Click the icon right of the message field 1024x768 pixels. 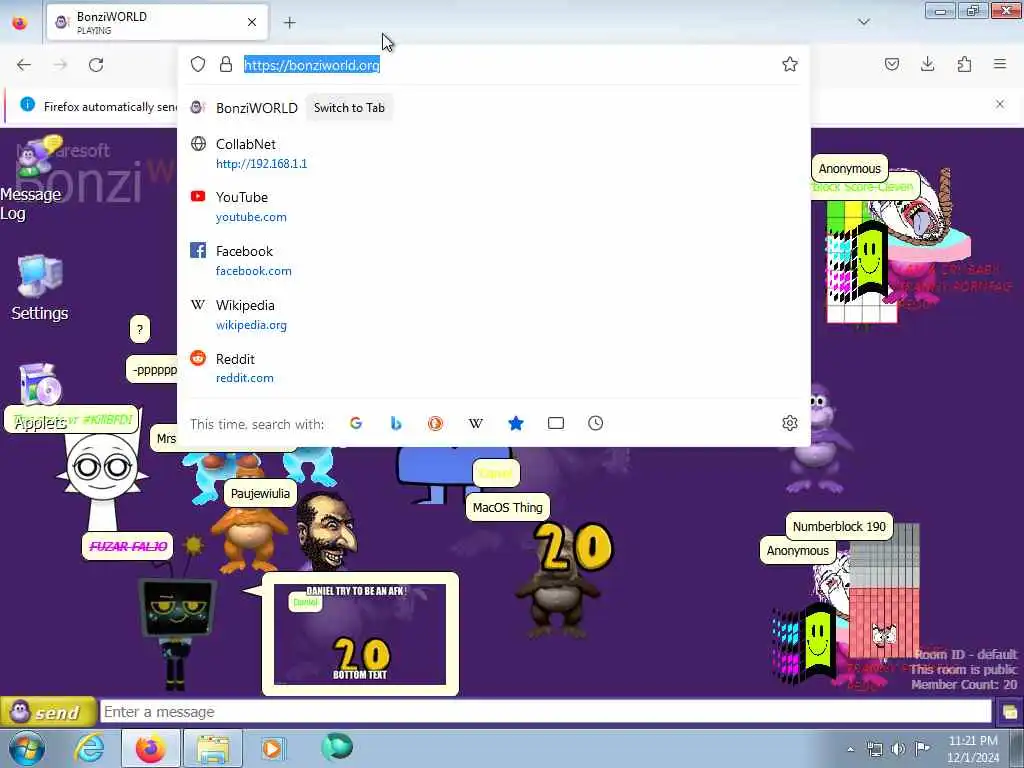pyautogui.click(x=1010, y=712)
